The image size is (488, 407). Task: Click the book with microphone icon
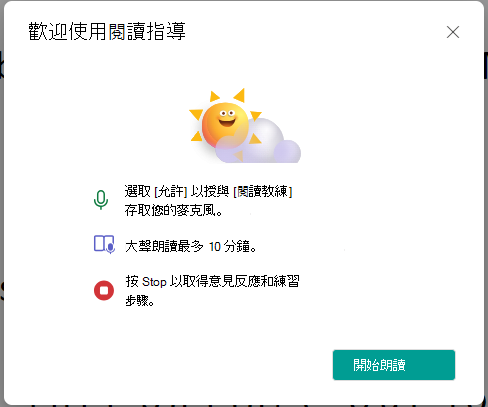click(104, 244)
